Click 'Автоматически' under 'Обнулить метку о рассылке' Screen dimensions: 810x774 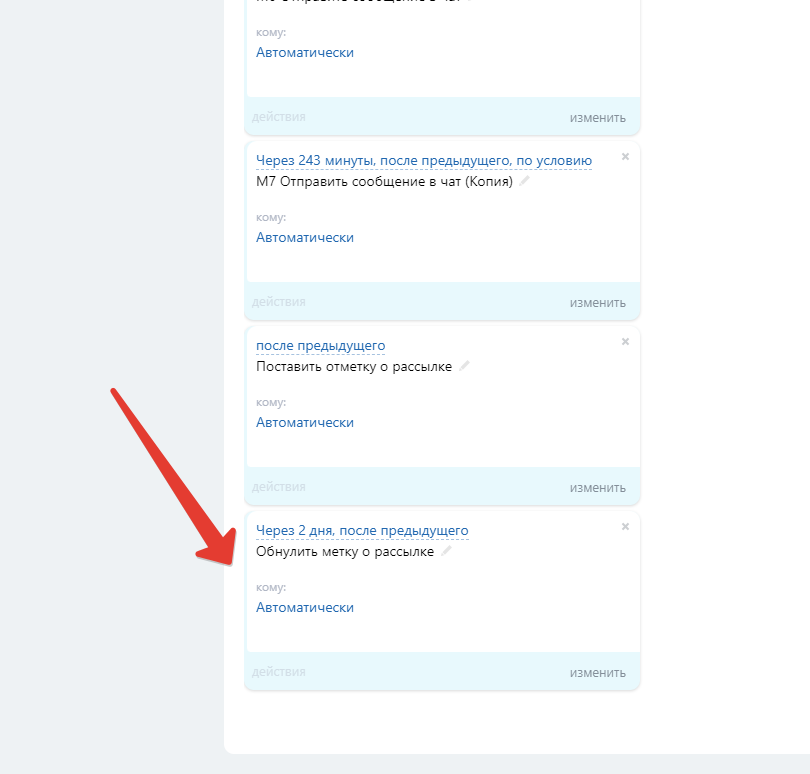pyautogui.click(x=305, y=607)
